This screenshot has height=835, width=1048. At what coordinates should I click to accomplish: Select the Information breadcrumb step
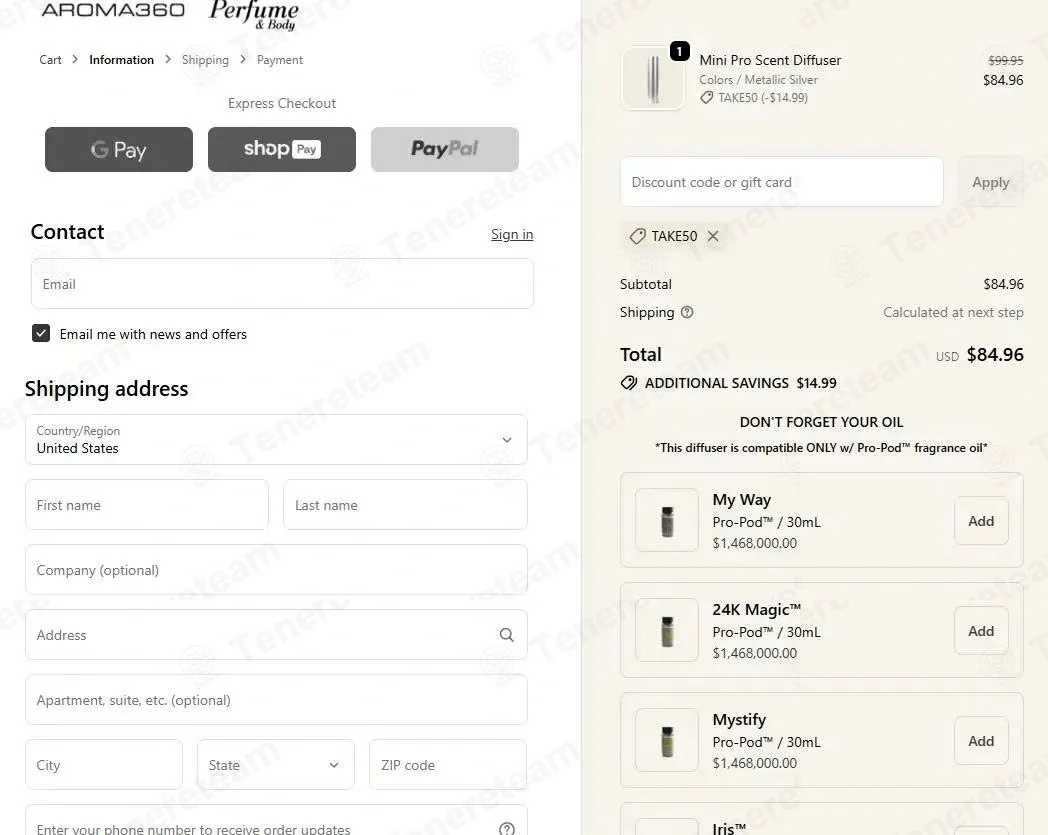coord(122,59)
